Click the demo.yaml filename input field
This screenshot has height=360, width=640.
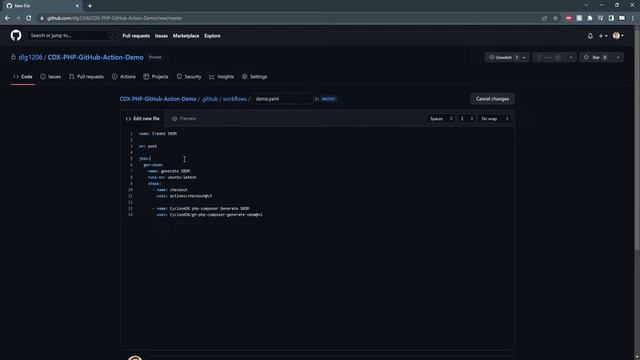click(x=282, y=99)
